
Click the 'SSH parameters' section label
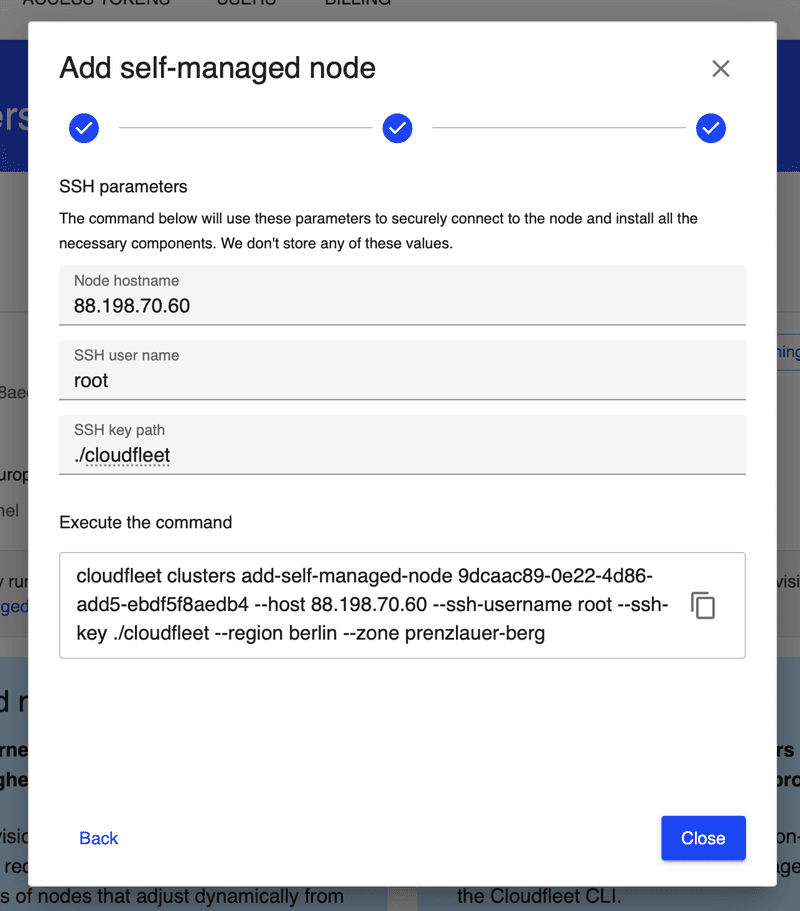click(123, 186)
